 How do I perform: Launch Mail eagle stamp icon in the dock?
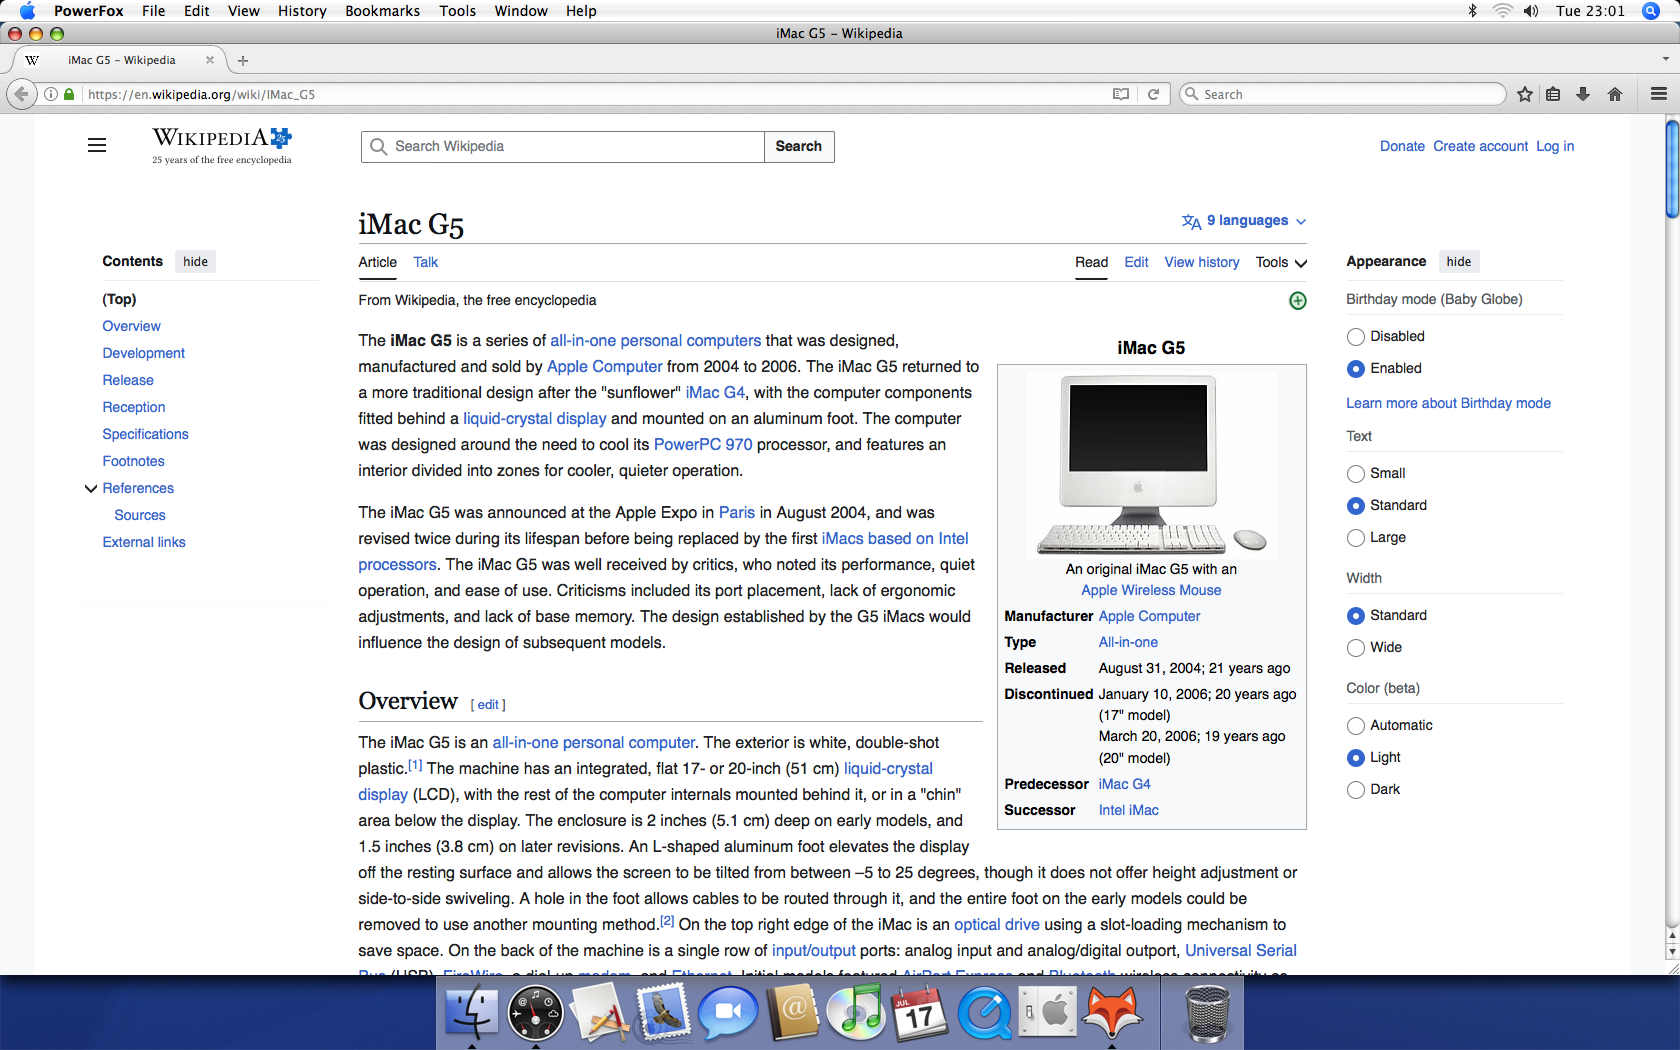tap(663, 1013)
